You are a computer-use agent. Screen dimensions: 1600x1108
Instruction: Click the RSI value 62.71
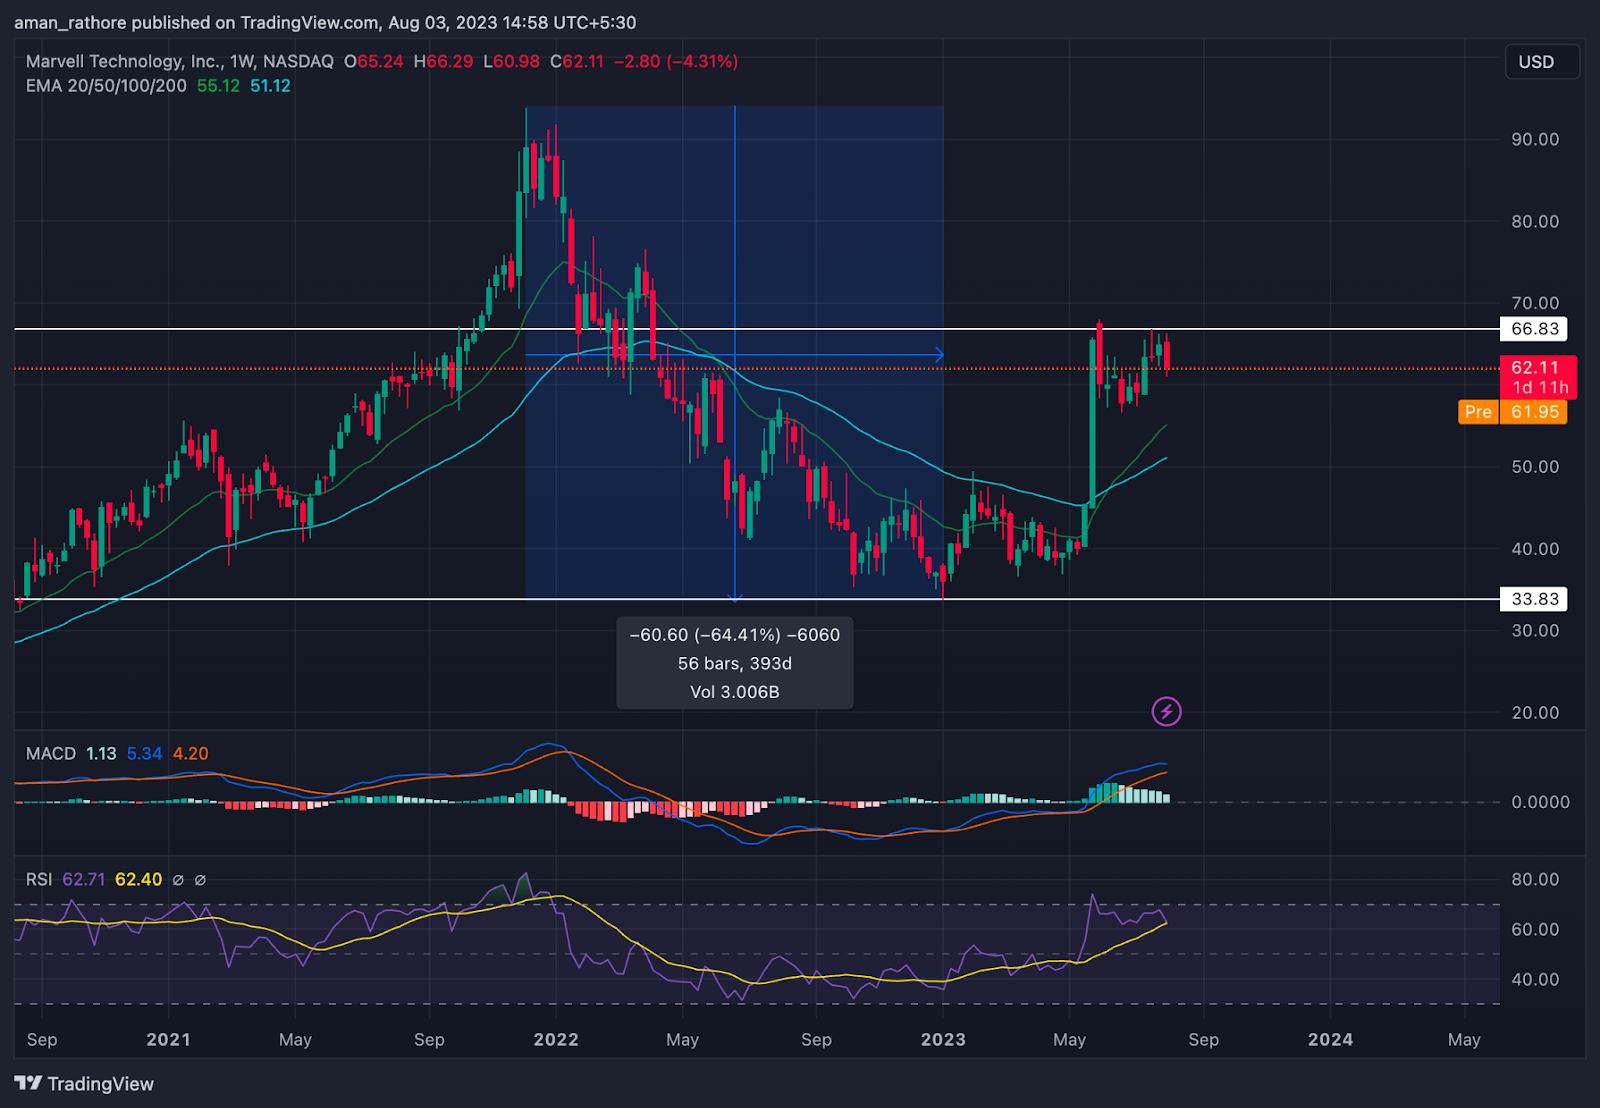click(x=83, y=880)
